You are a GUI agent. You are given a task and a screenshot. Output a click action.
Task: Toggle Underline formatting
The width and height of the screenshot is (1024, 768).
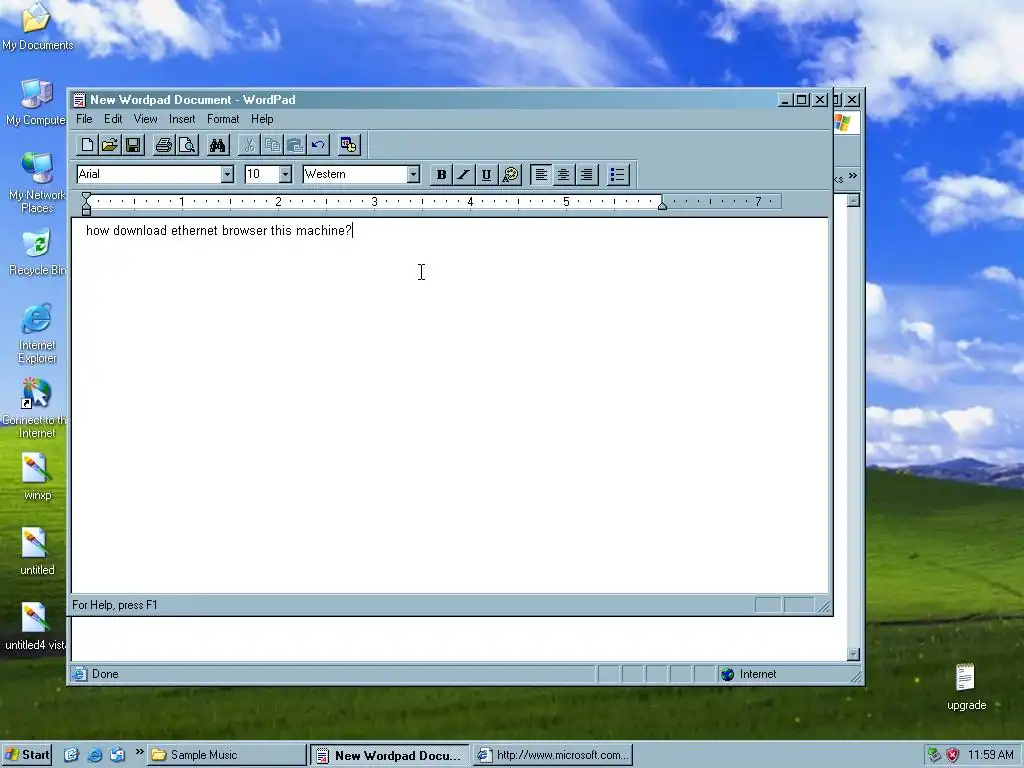coord(487,174)
